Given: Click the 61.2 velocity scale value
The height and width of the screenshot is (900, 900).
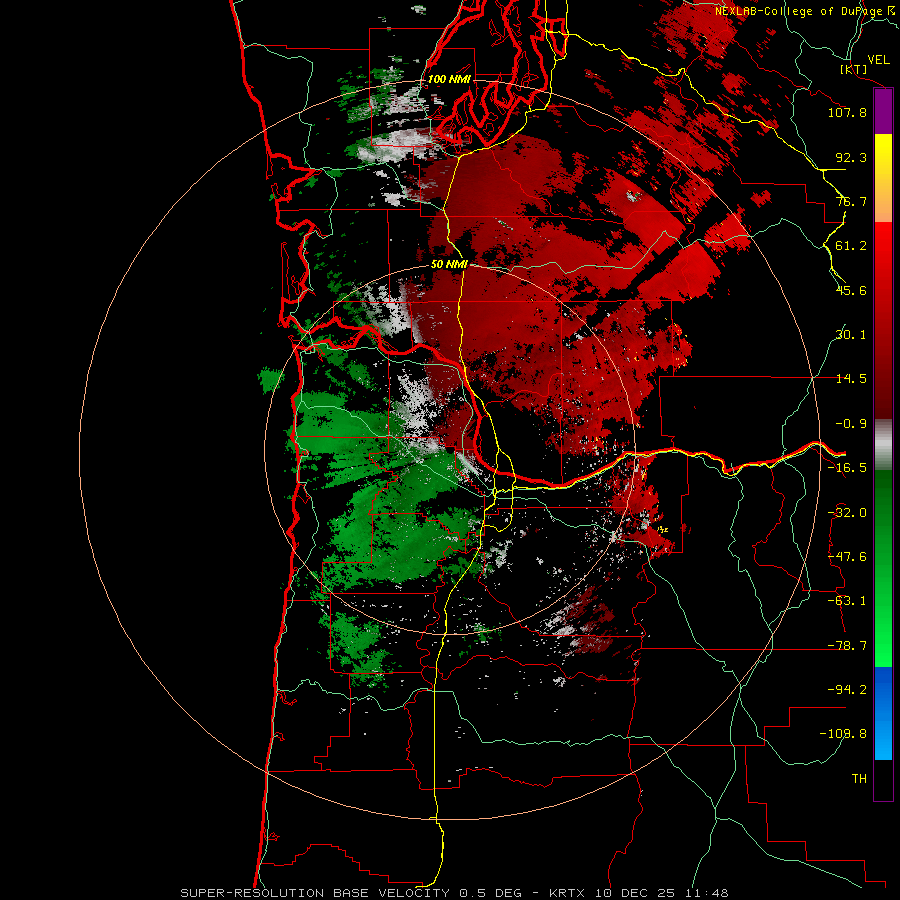Looking at the screenshot, I should point(851,246).
